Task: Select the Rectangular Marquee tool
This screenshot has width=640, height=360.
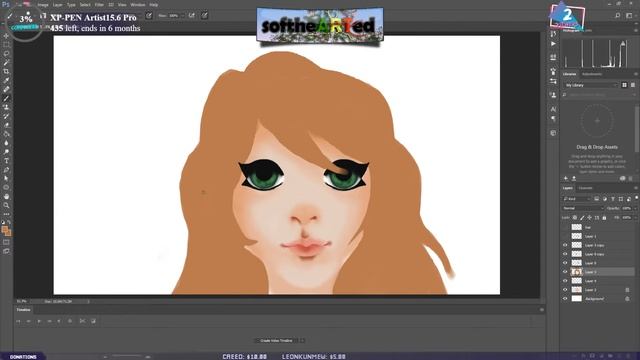Action: (6, 45)
